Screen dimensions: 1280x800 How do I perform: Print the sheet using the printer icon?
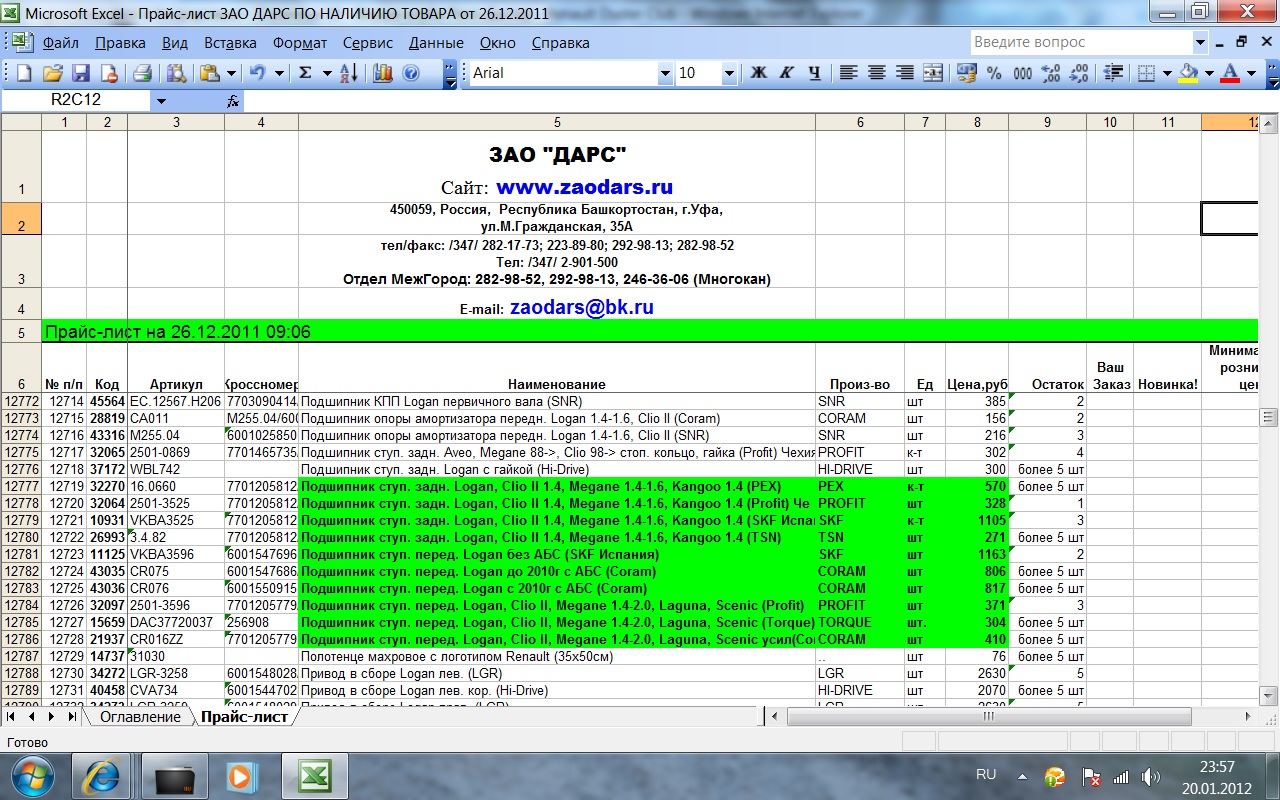click(142, 73)
